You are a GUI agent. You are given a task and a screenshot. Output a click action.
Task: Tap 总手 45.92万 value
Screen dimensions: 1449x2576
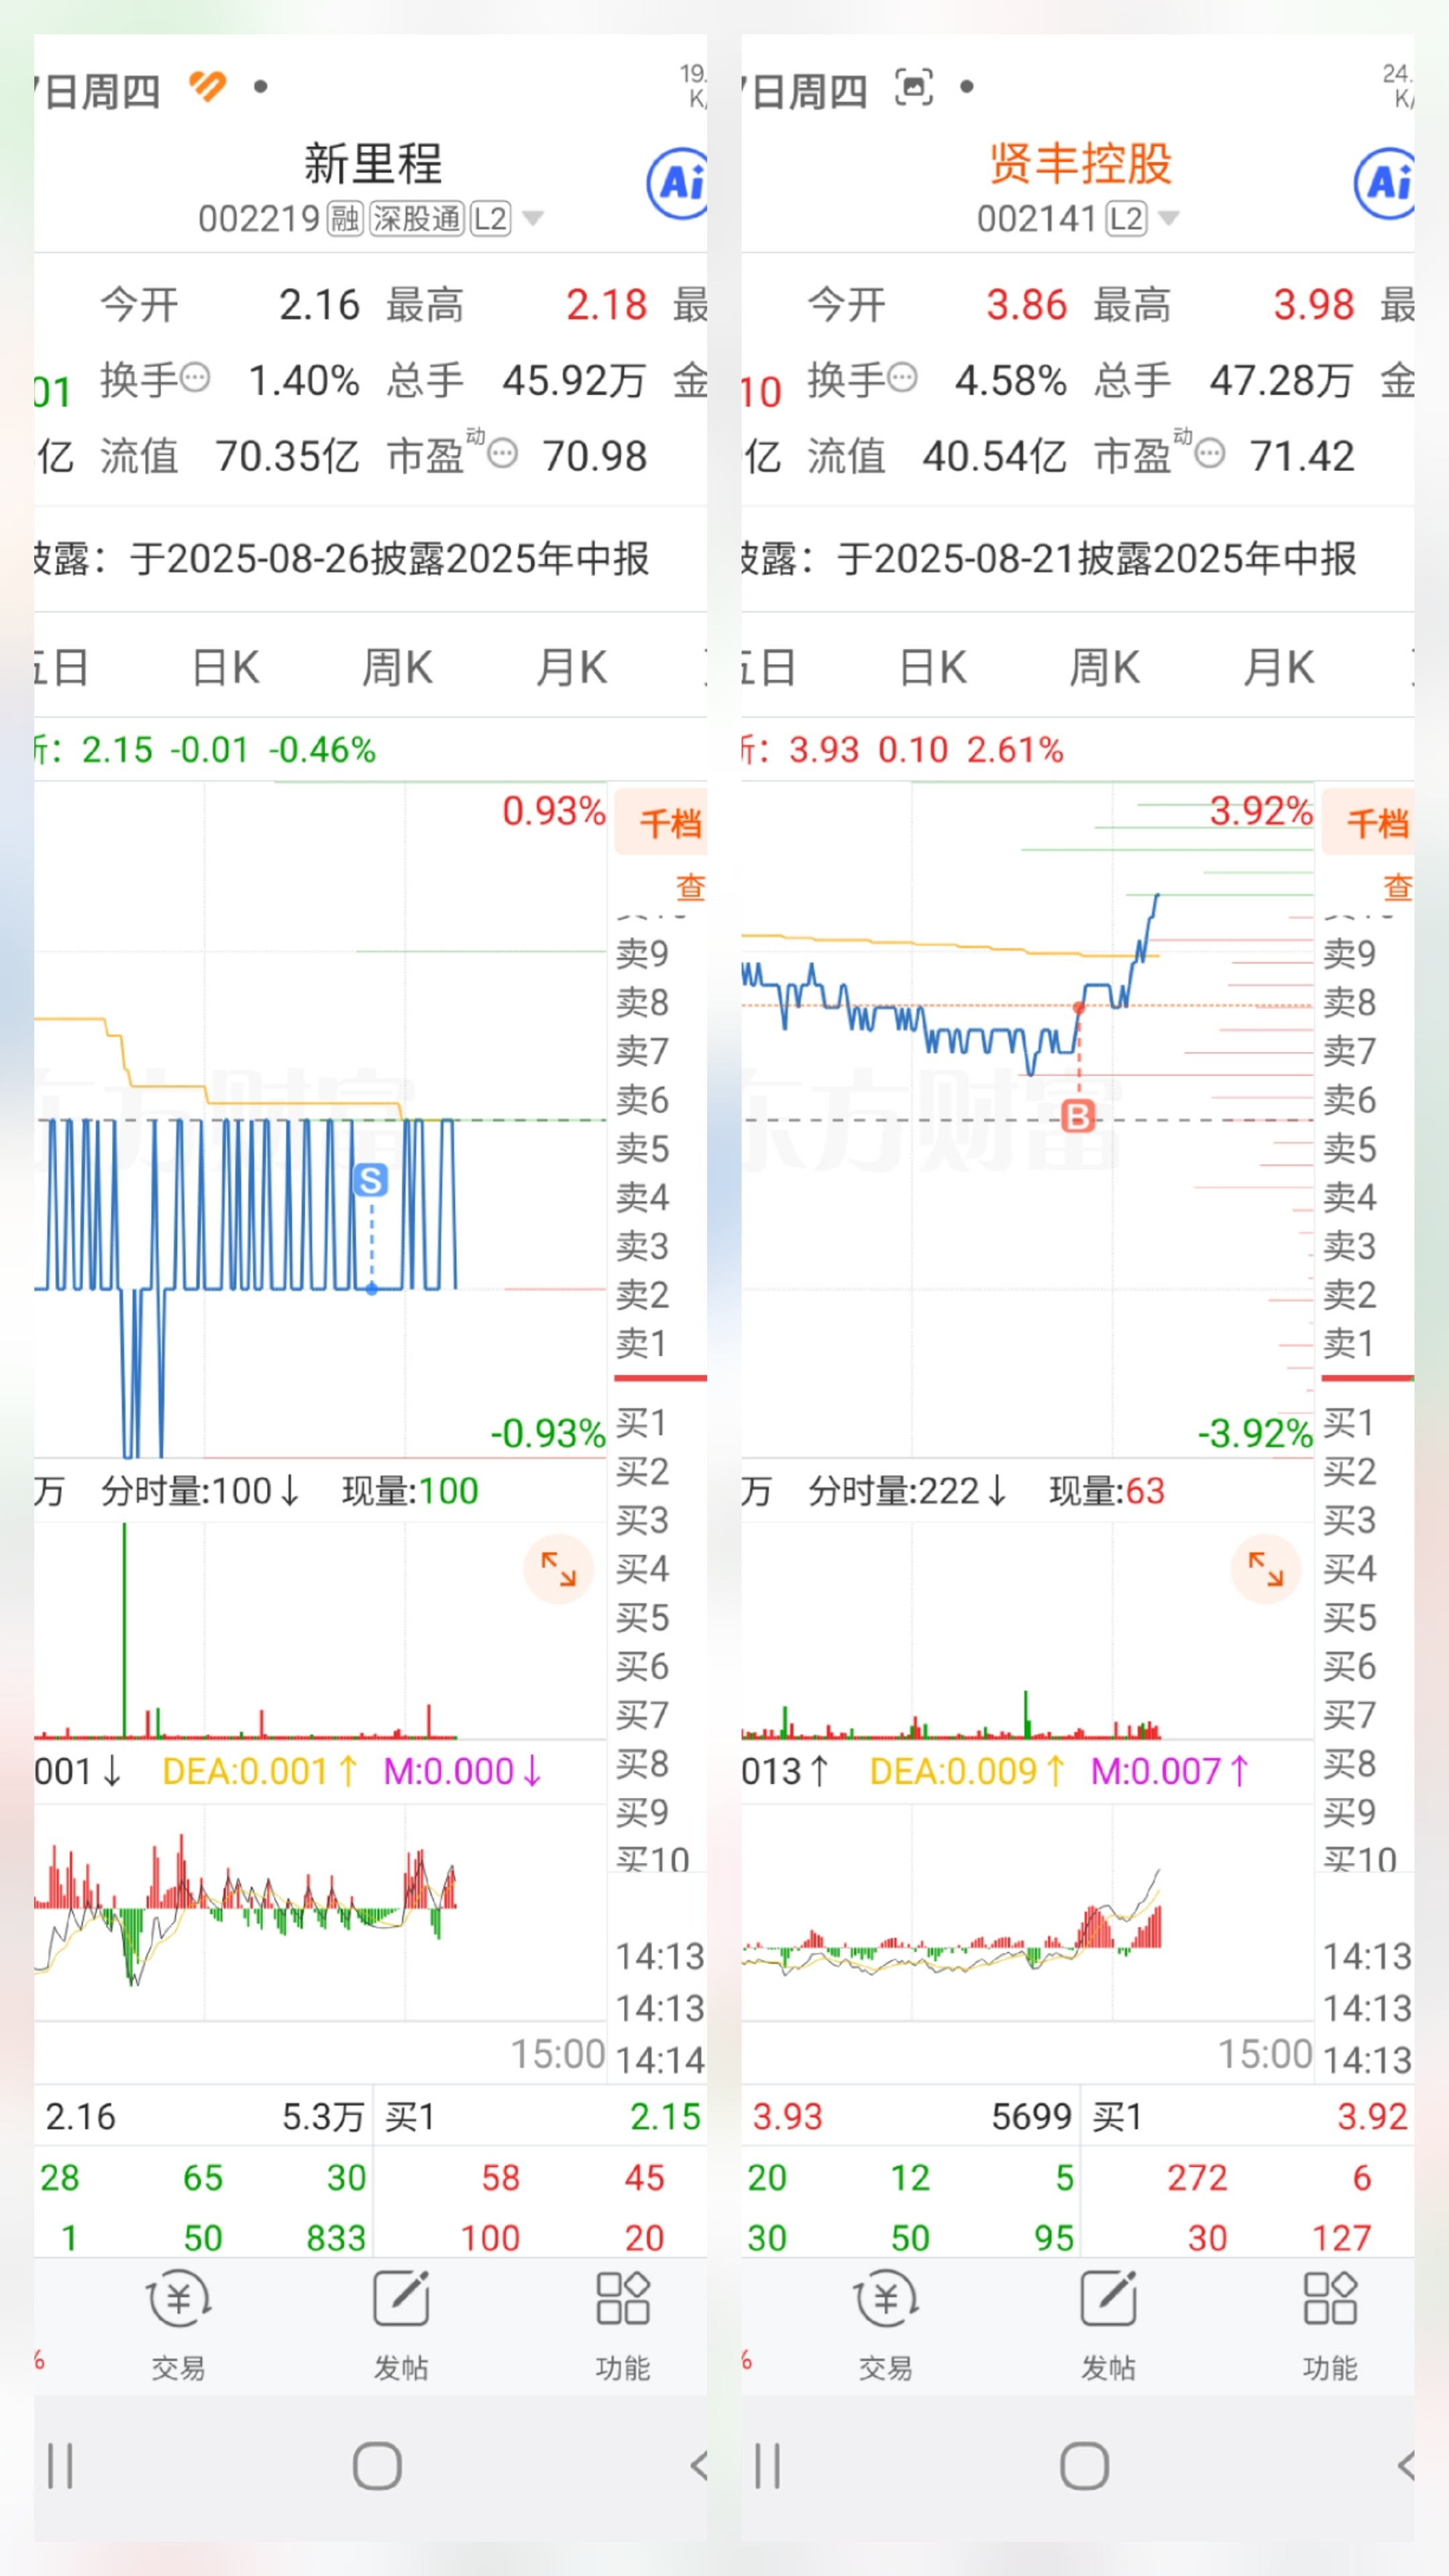click(x=573, y=380)
